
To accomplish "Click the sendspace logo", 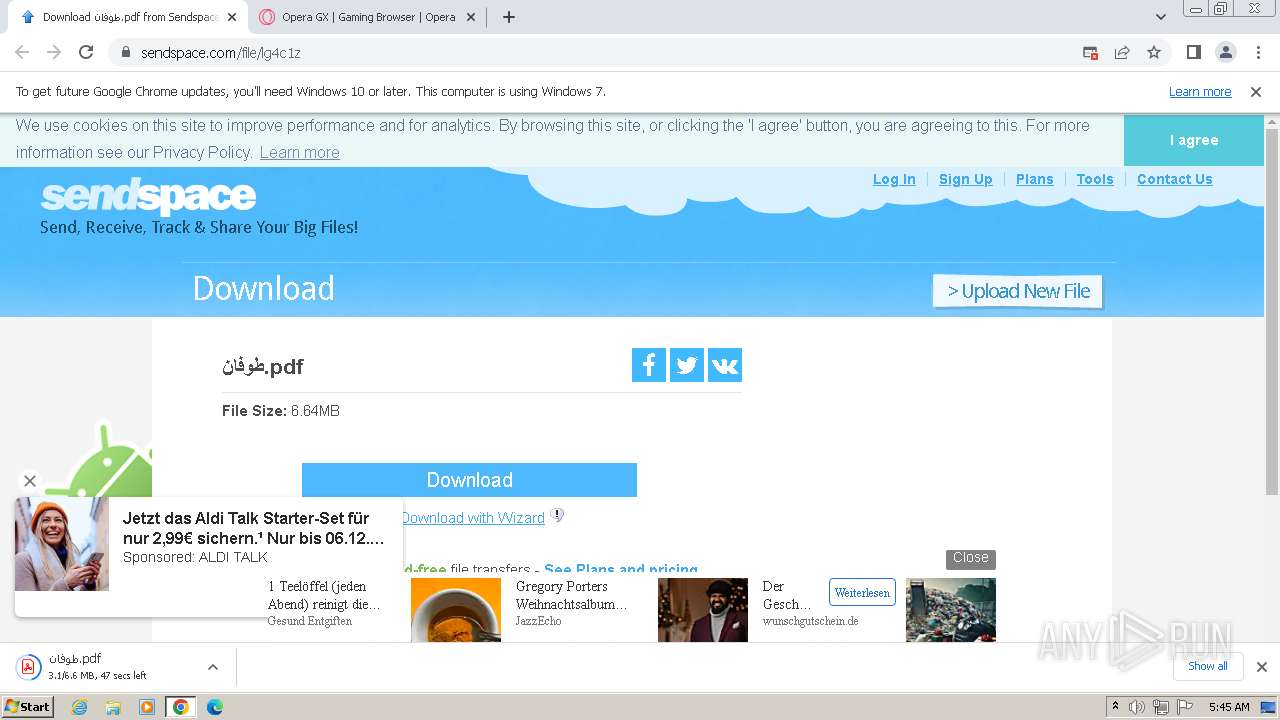I will coord(148,196).
